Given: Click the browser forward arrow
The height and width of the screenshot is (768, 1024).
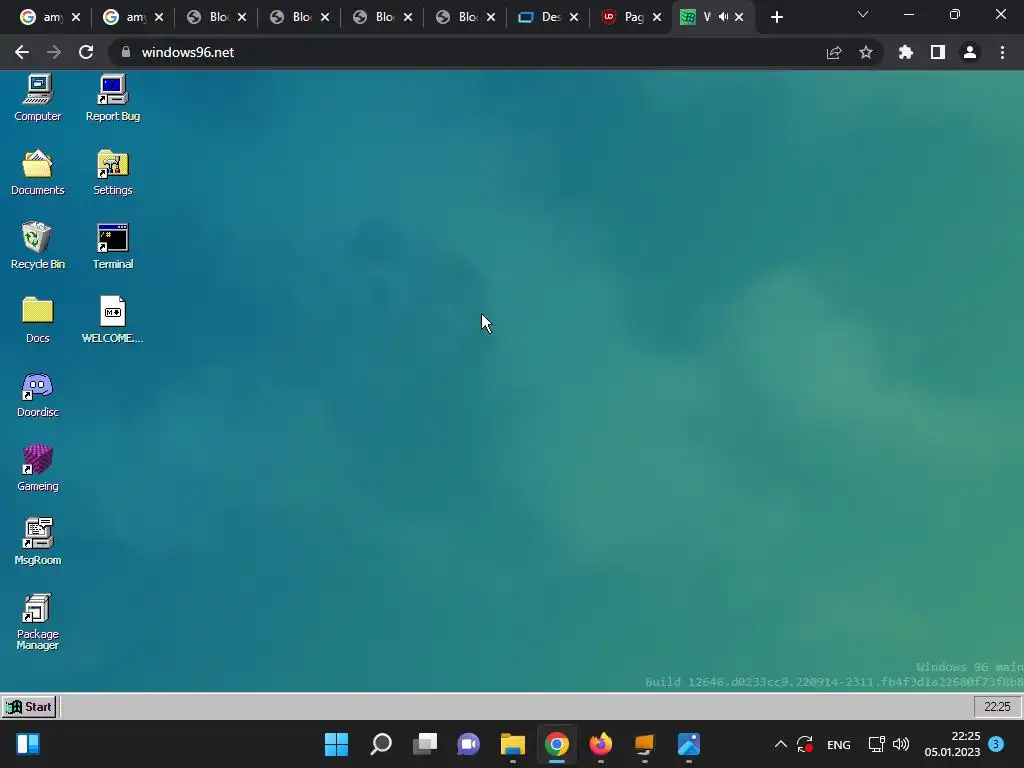Looking at the screenshot, I should coord(54,52).
